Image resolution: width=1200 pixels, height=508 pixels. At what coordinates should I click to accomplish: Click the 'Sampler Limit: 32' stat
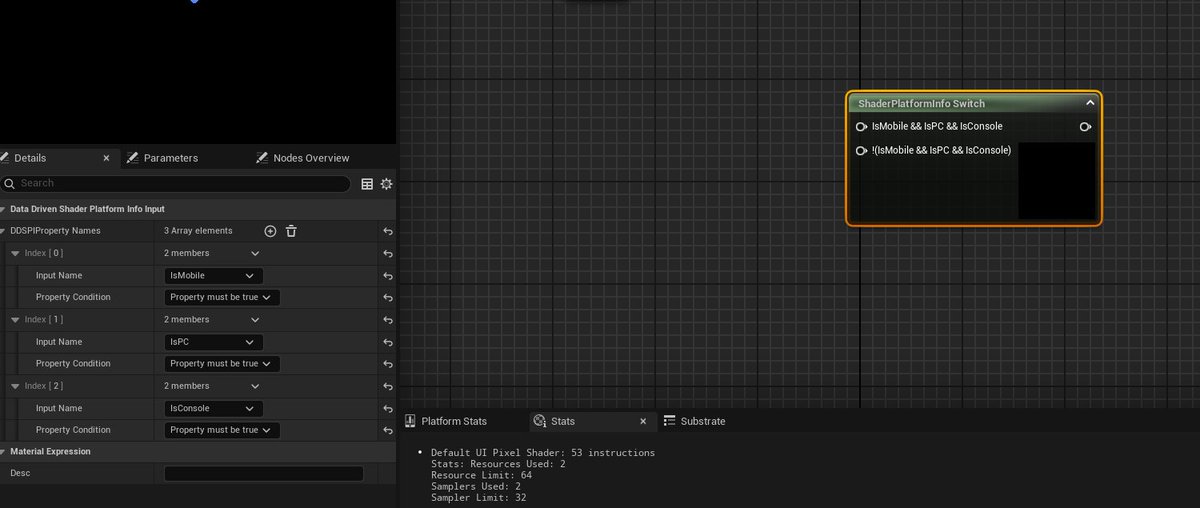click(478, 497)
